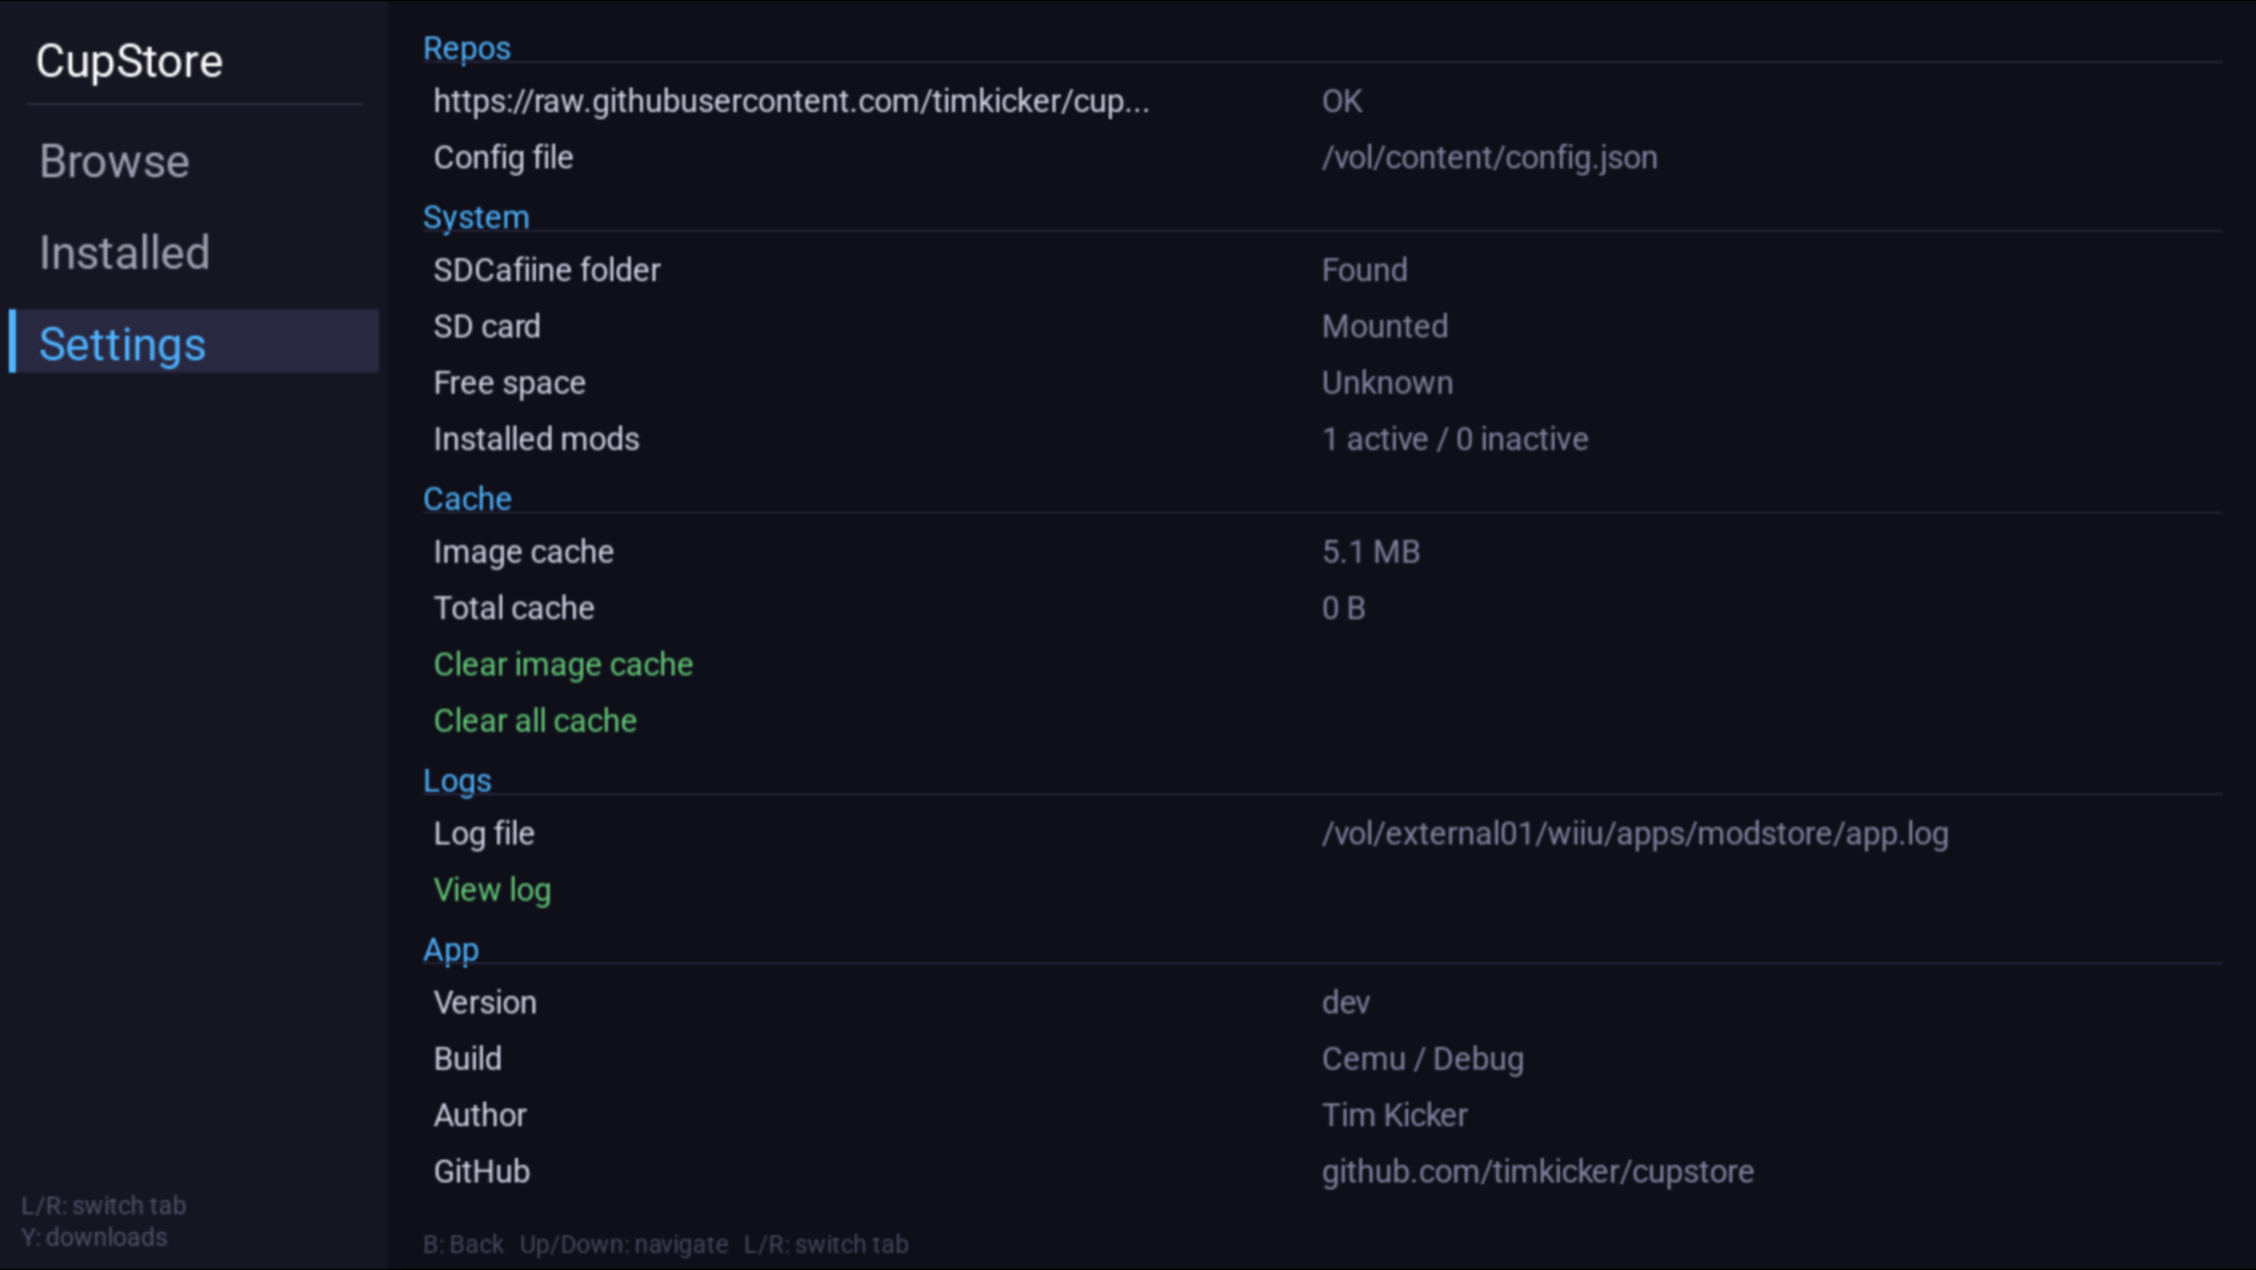Click the Total cache row
Image resolution: width=2256 pixels, height=1270 pixels.
514,608
